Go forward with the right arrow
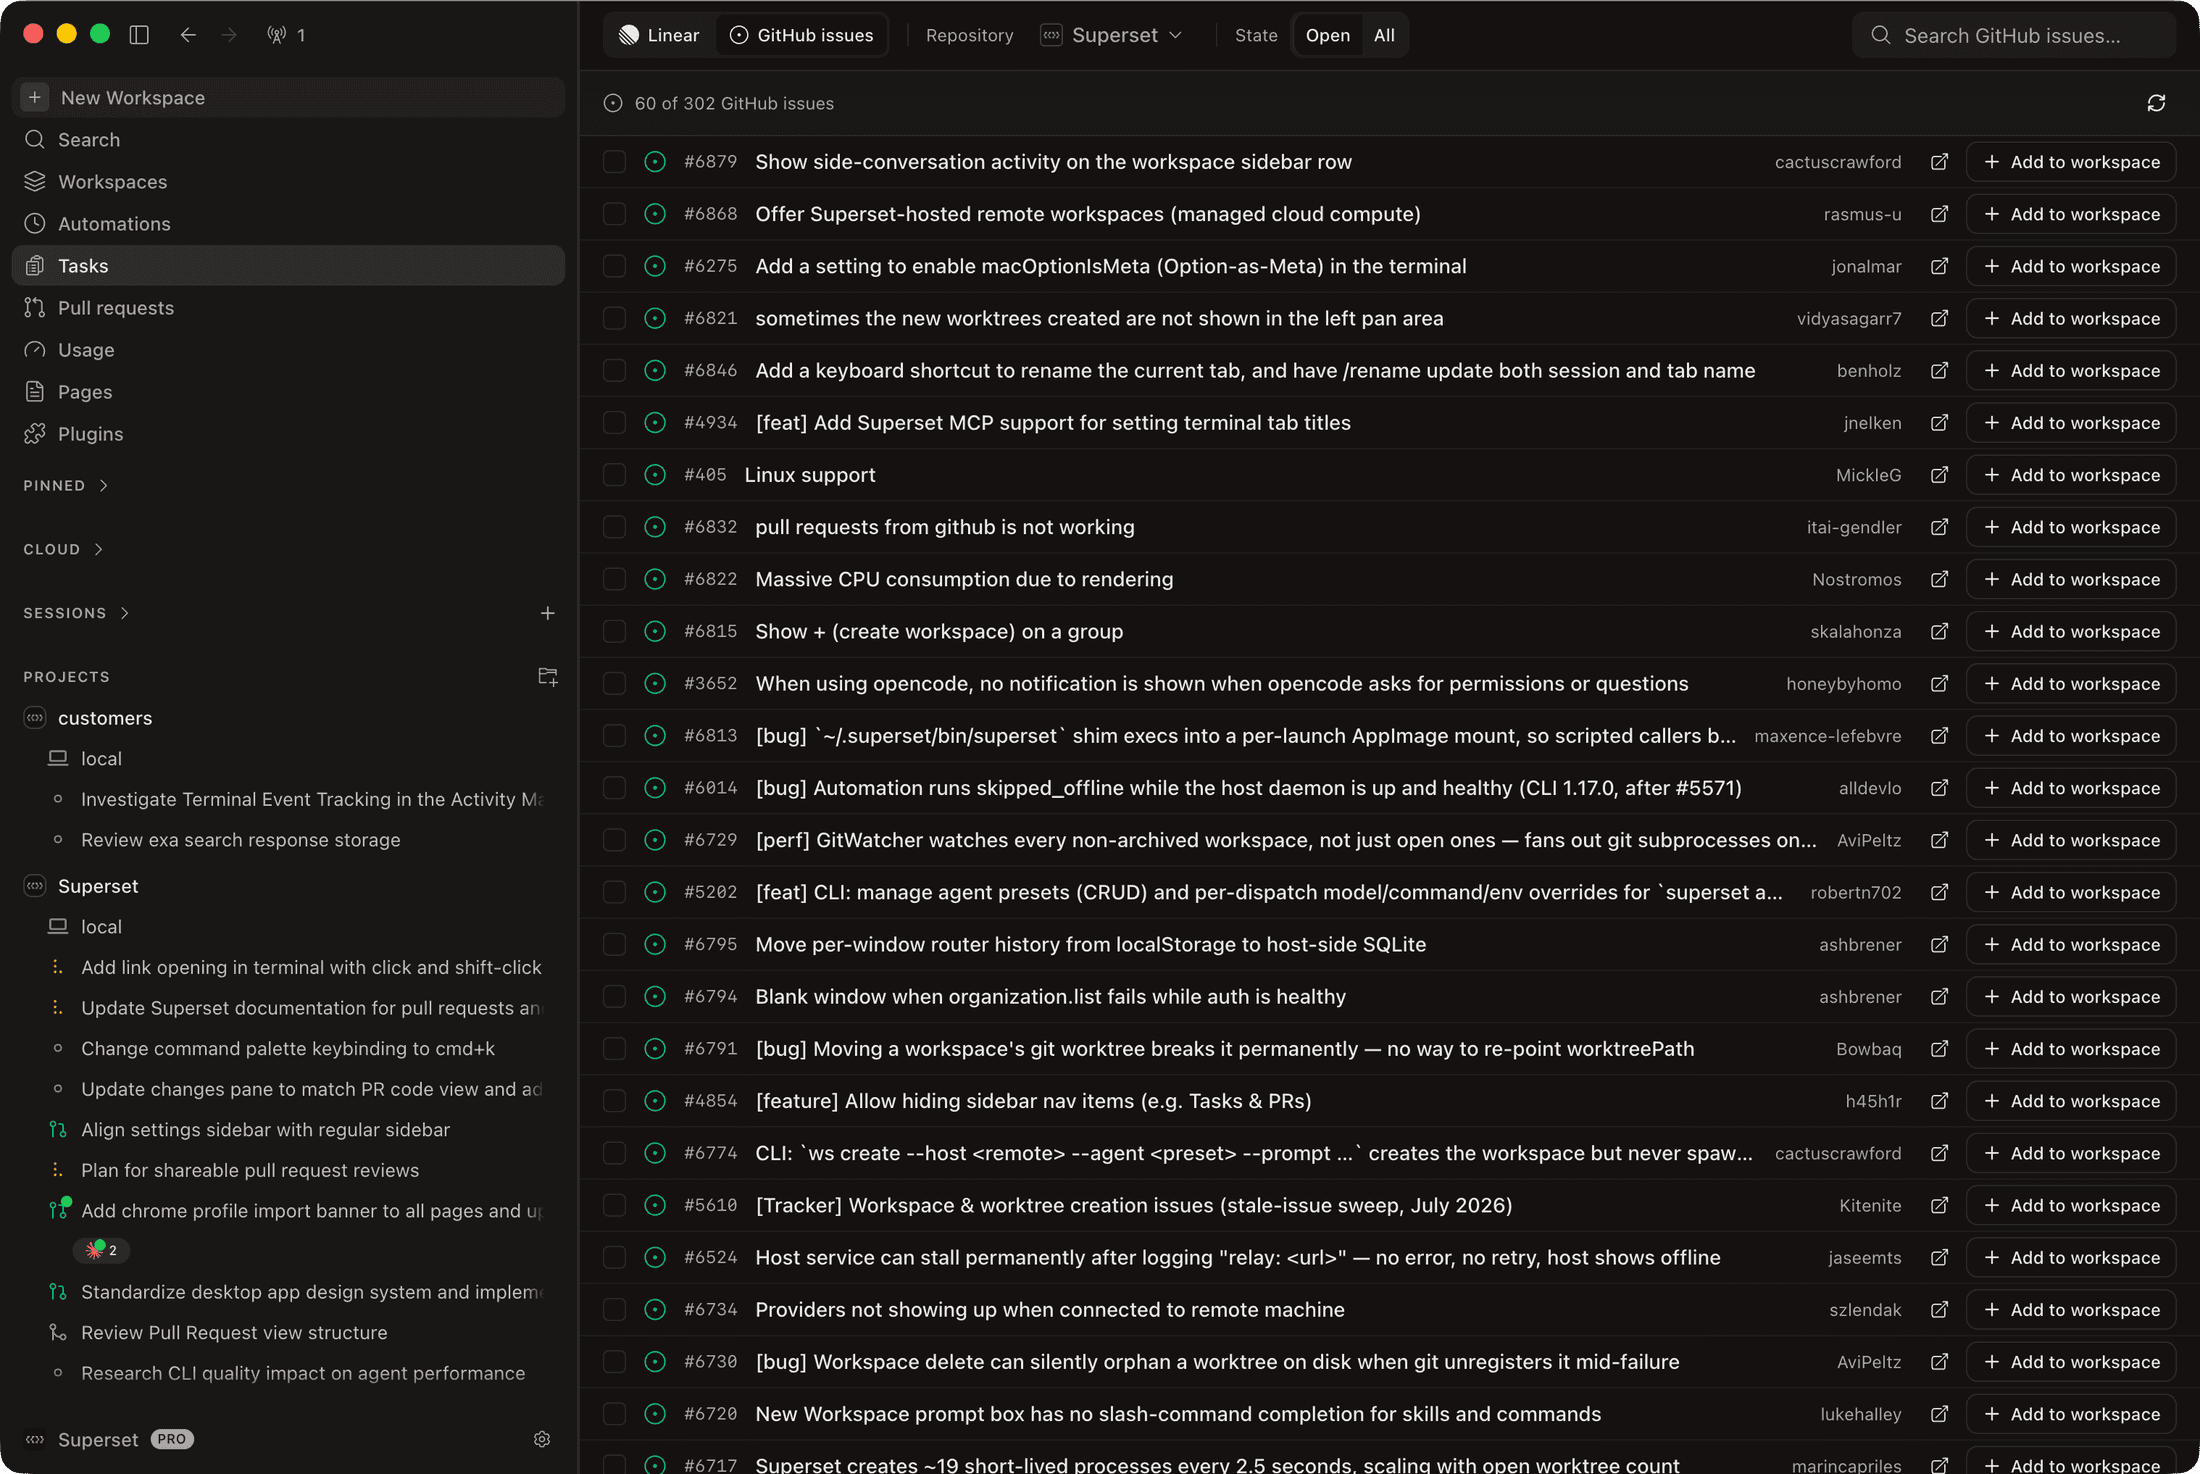The image size is (2200, 1474). click(229, 35)
